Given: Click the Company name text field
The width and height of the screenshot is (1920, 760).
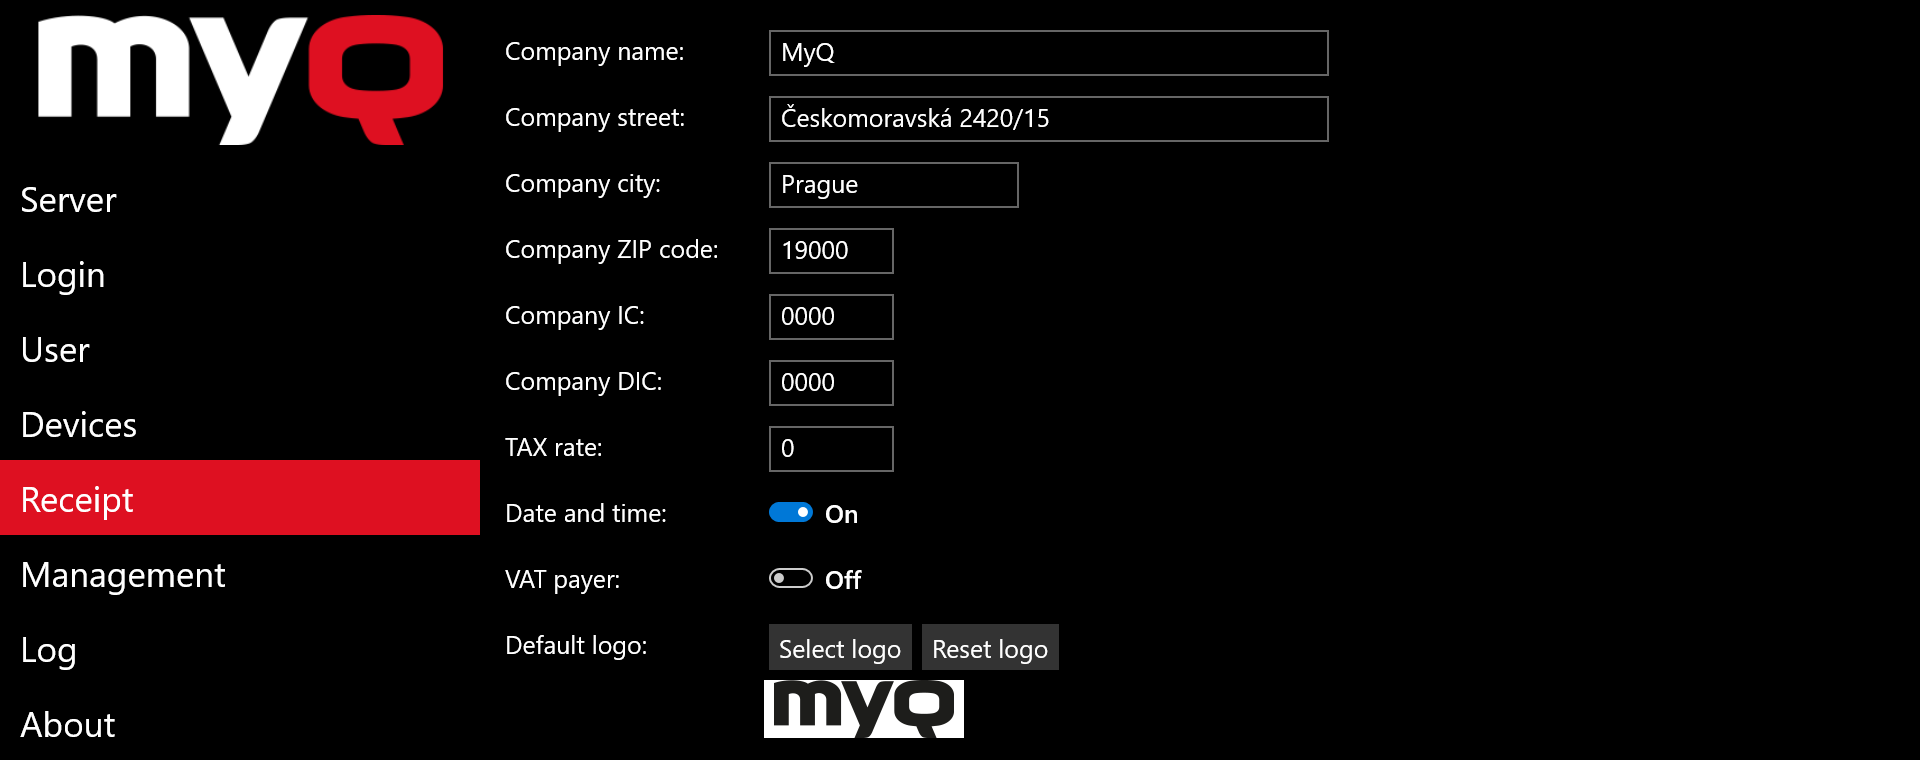Looking at the screenshot, I should pyautogui.click(x=1048, y=53).
